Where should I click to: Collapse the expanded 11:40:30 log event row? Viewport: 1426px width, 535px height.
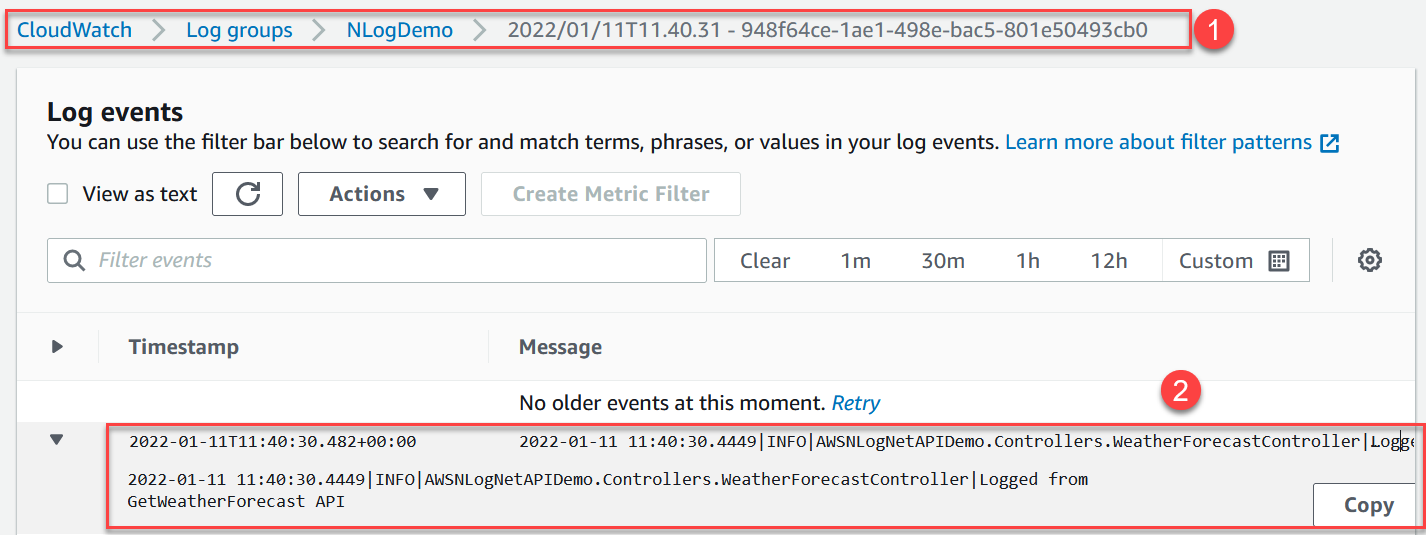(57, 440)
